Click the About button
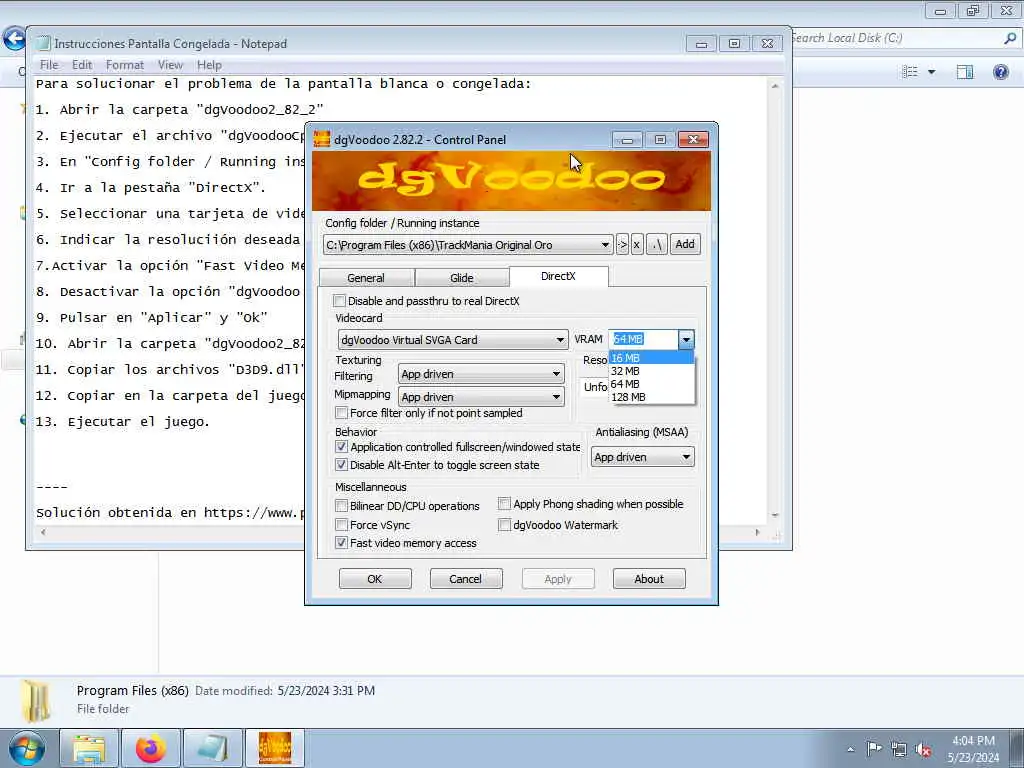1024x768 pixels. pyautogui.click(x=649, y=579)
